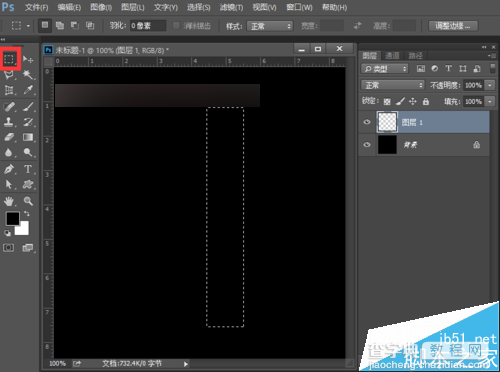This screenshot has width=500, height=372.
Task: Filter layers by shape layers icon
Action: click(463, 69)
